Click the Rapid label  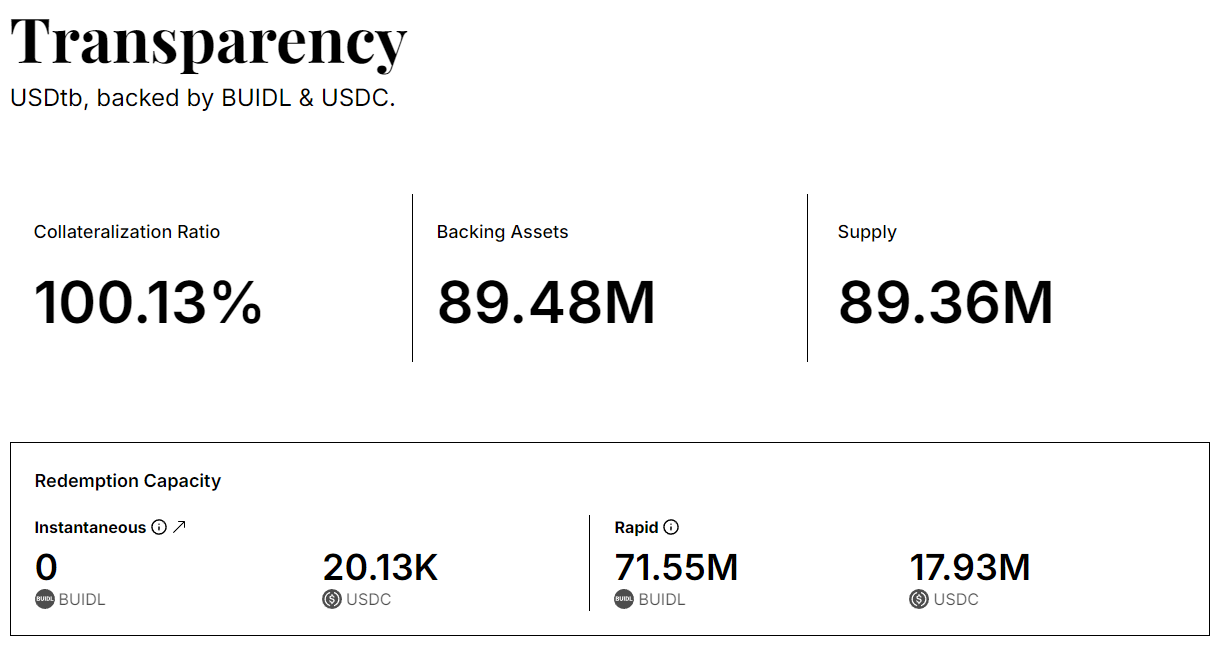(636, 528)
